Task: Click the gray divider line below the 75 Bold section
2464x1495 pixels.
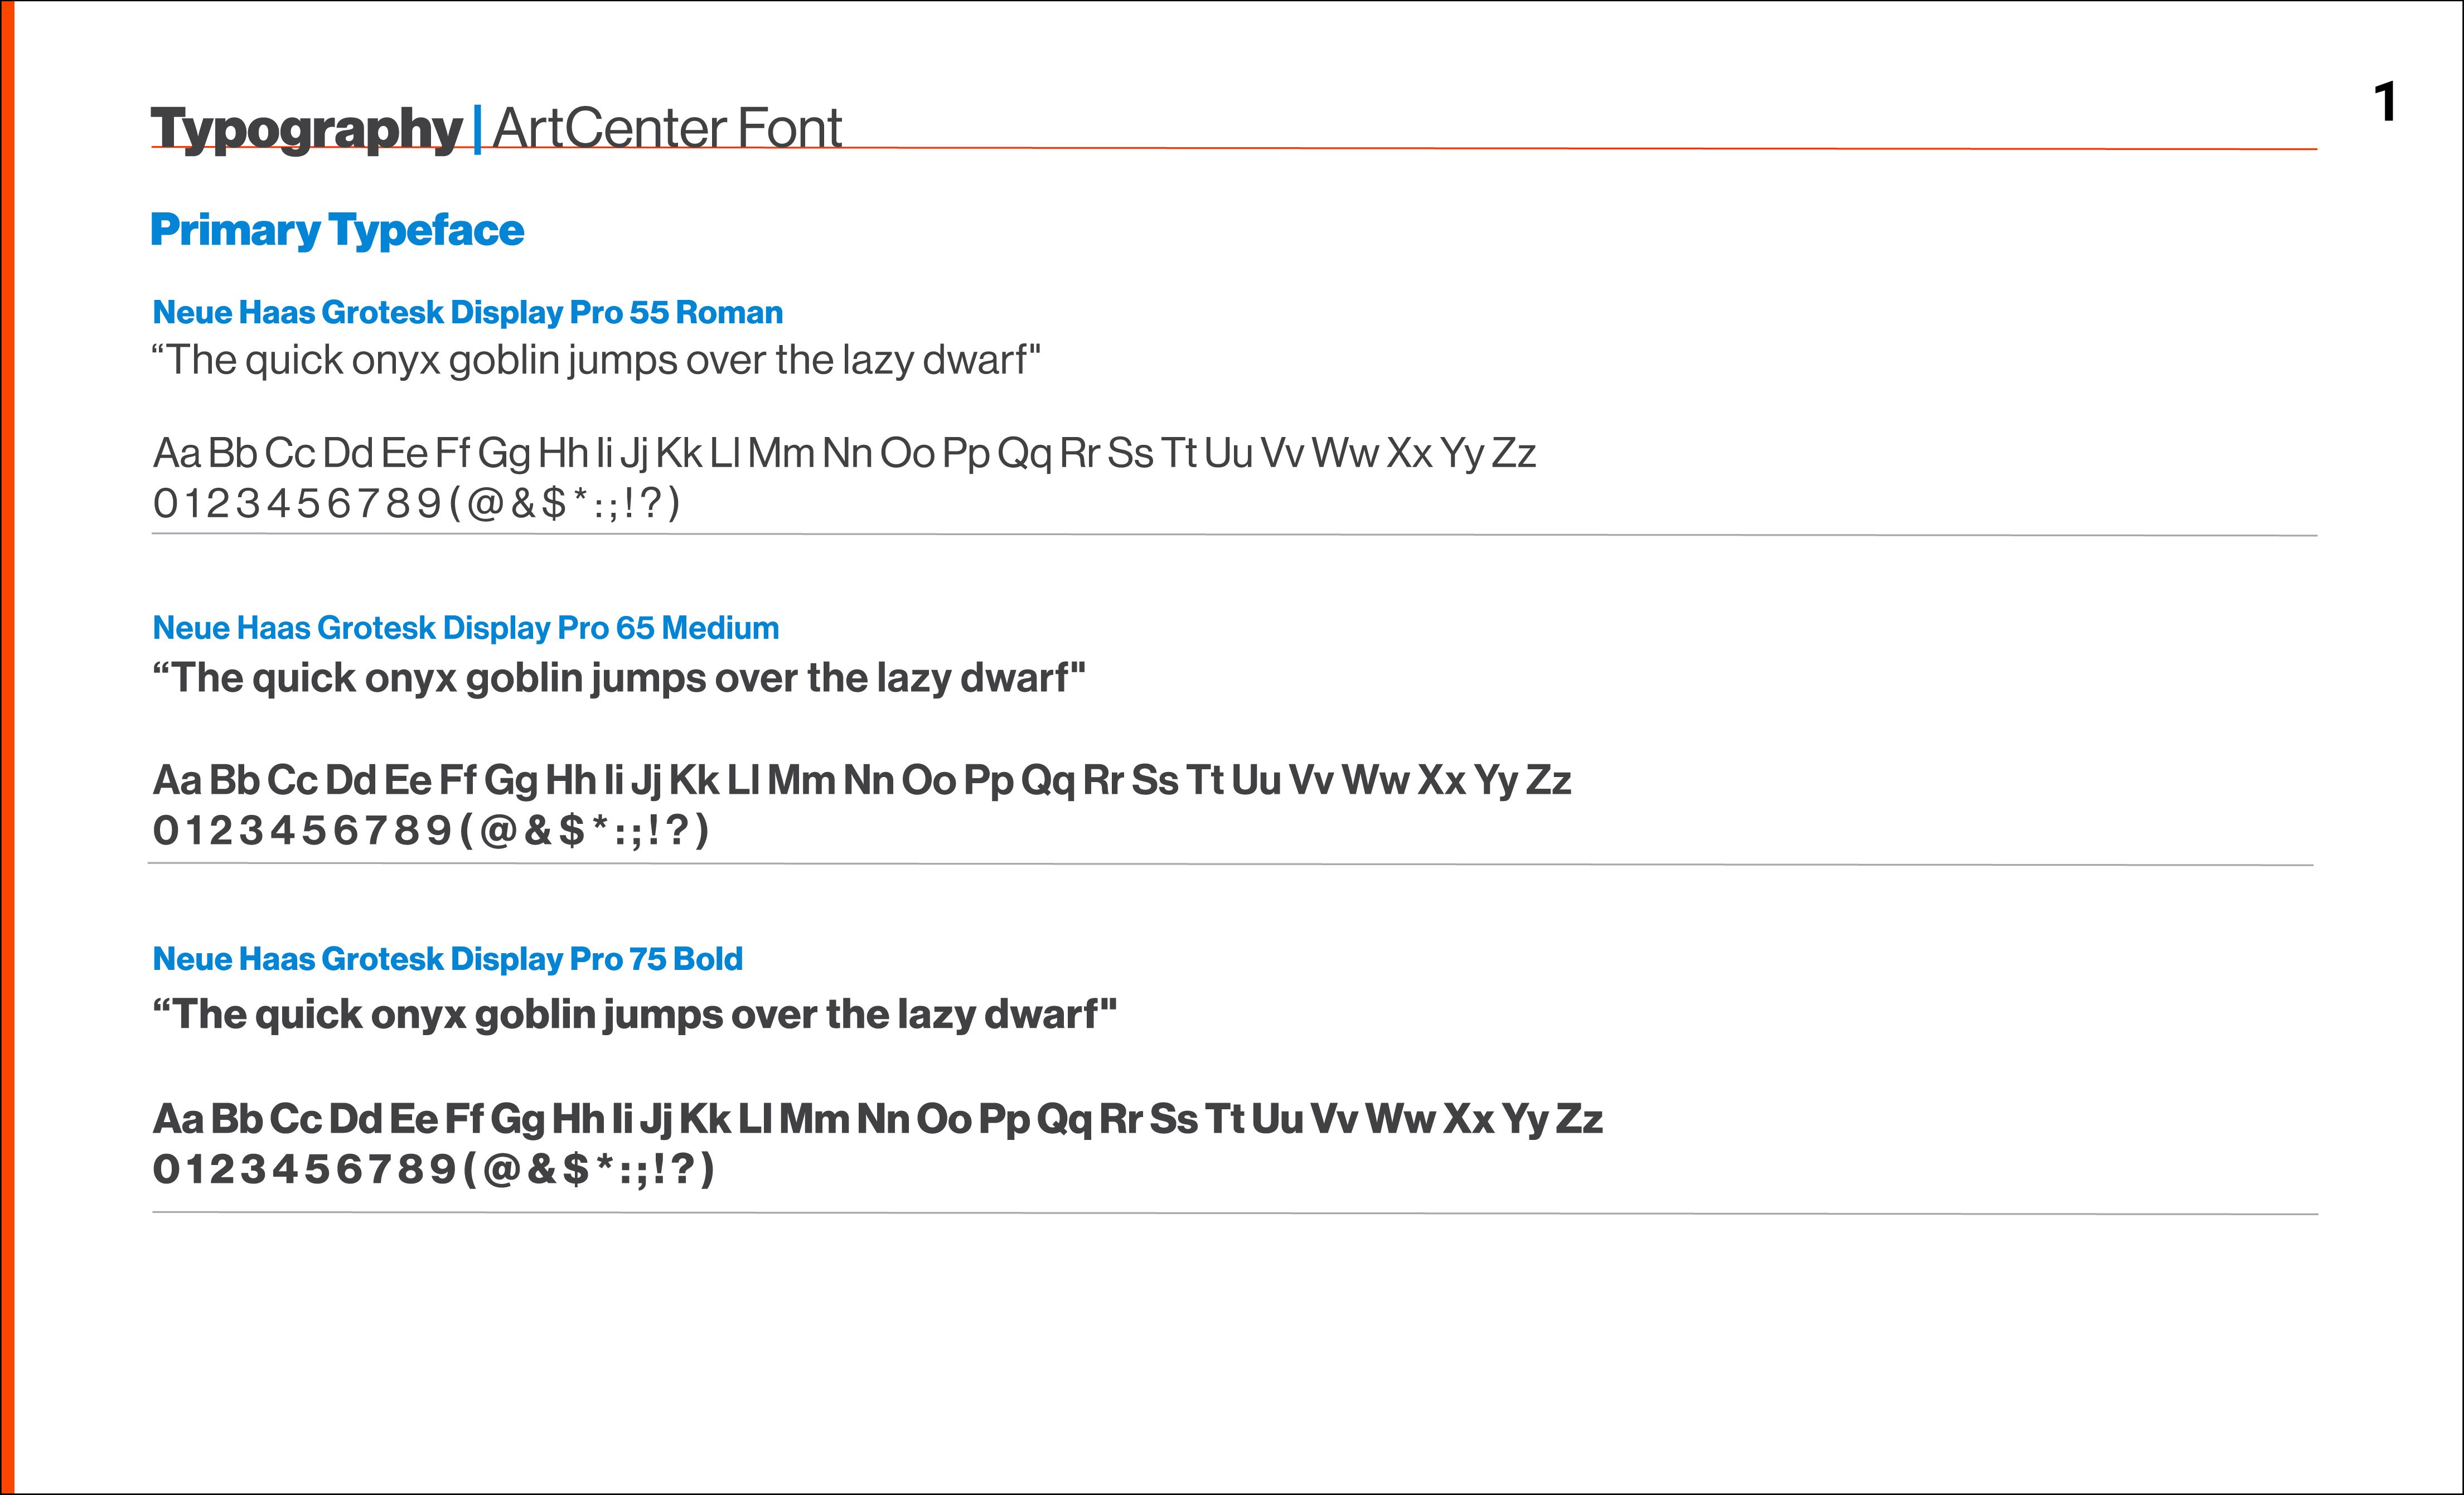Action: [x=1234, y=1213]
